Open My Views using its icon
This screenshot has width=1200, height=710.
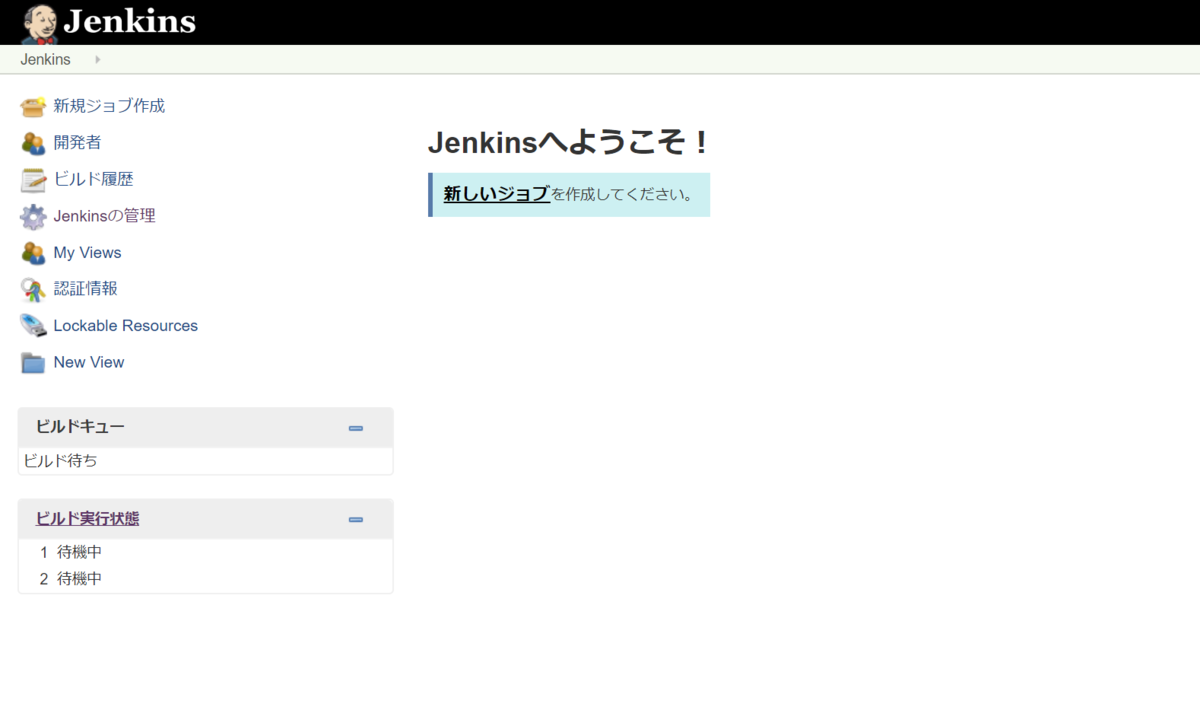pos(33,252)
